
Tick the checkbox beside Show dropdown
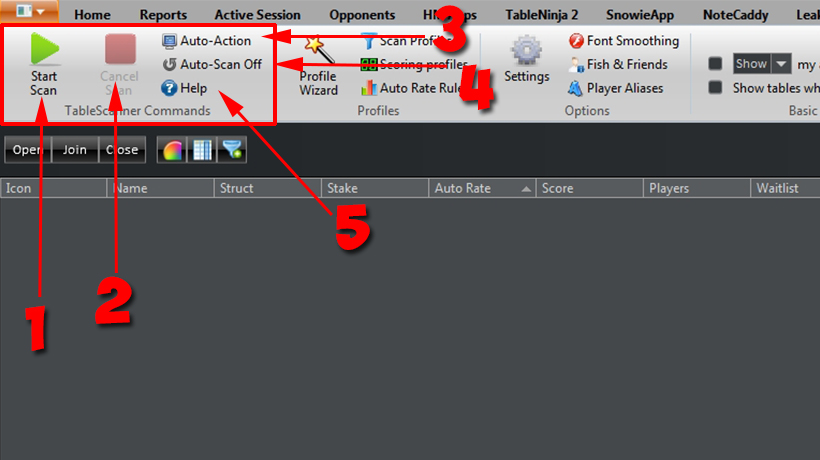715,64
